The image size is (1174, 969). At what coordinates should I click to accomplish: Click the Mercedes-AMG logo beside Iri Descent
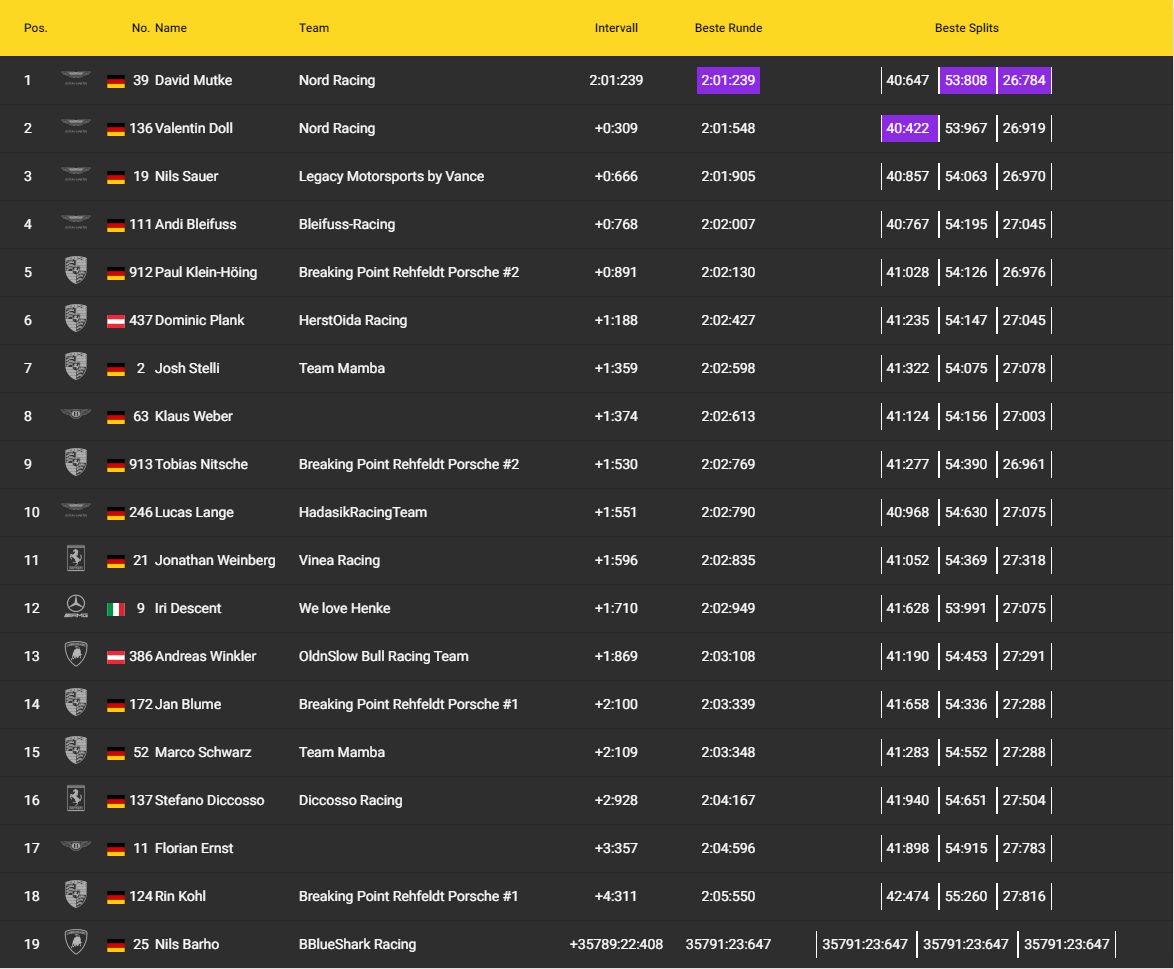[x=76, y=608]
